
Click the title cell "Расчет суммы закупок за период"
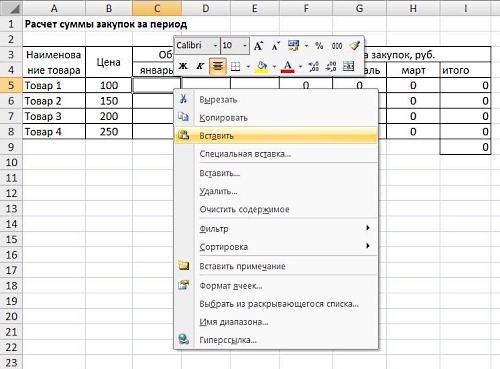click(106, 24)
